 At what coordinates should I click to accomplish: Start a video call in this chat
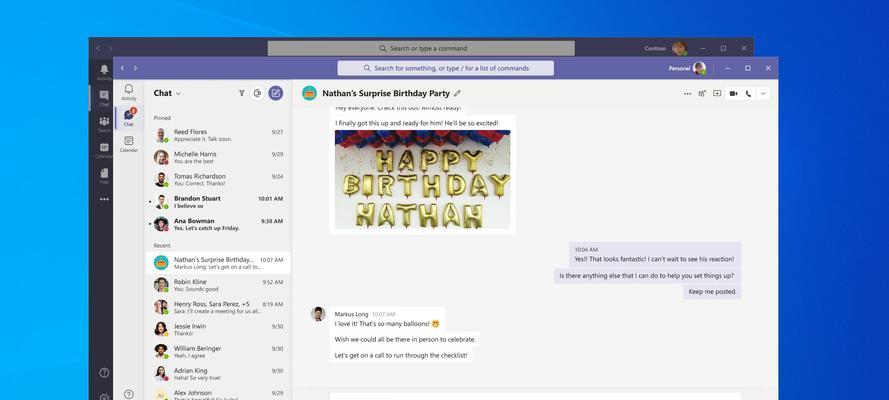coord(733,93)
